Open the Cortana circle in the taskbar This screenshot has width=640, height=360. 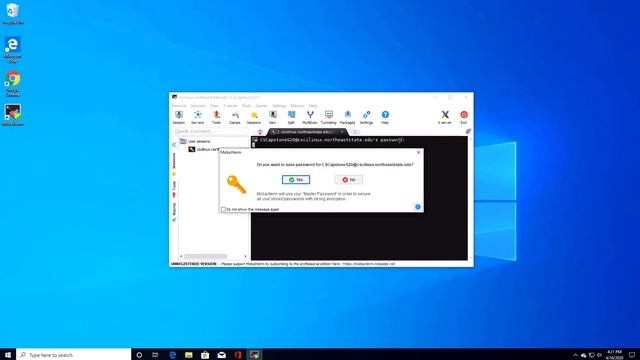139,355
